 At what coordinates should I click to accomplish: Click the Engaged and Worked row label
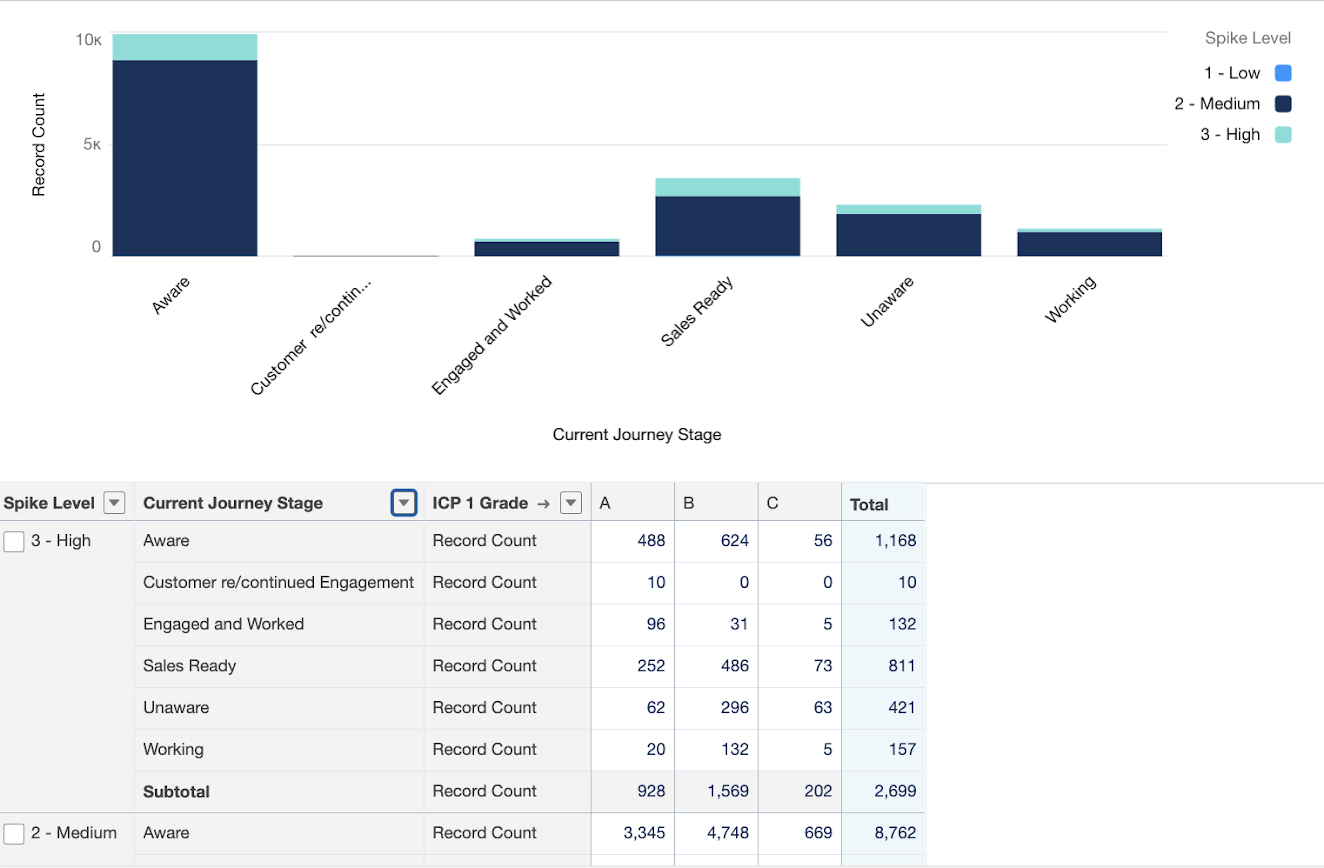tap(223, 624)
